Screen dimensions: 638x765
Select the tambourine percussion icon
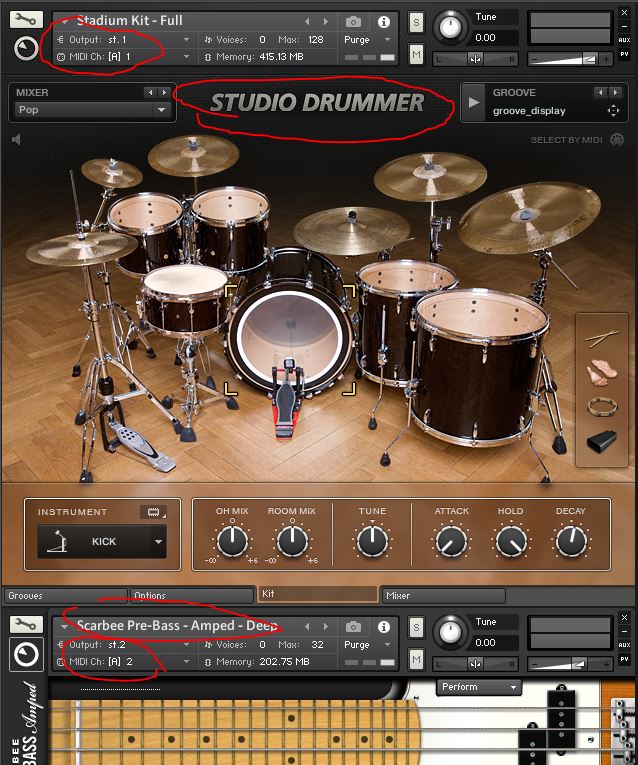602,406
